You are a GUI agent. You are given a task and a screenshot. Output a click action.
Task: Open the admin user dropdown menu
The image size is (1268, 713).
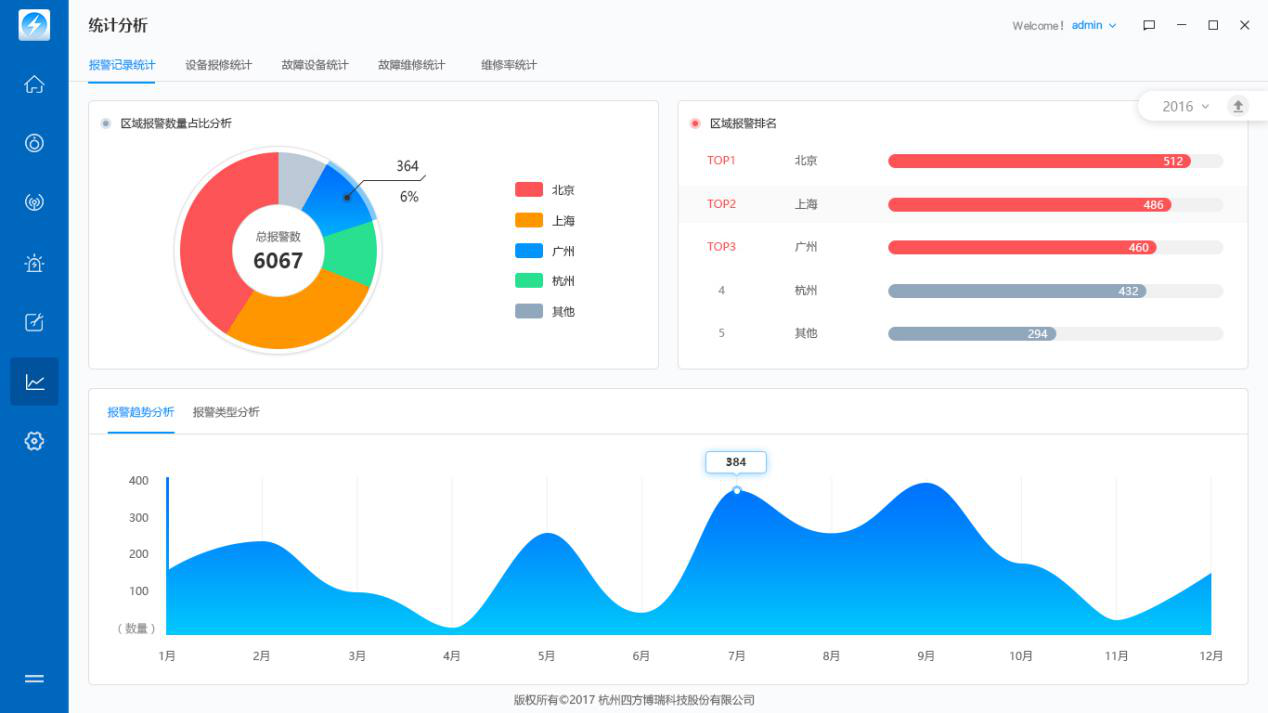pyautogui.click(x=1094, y=26)
